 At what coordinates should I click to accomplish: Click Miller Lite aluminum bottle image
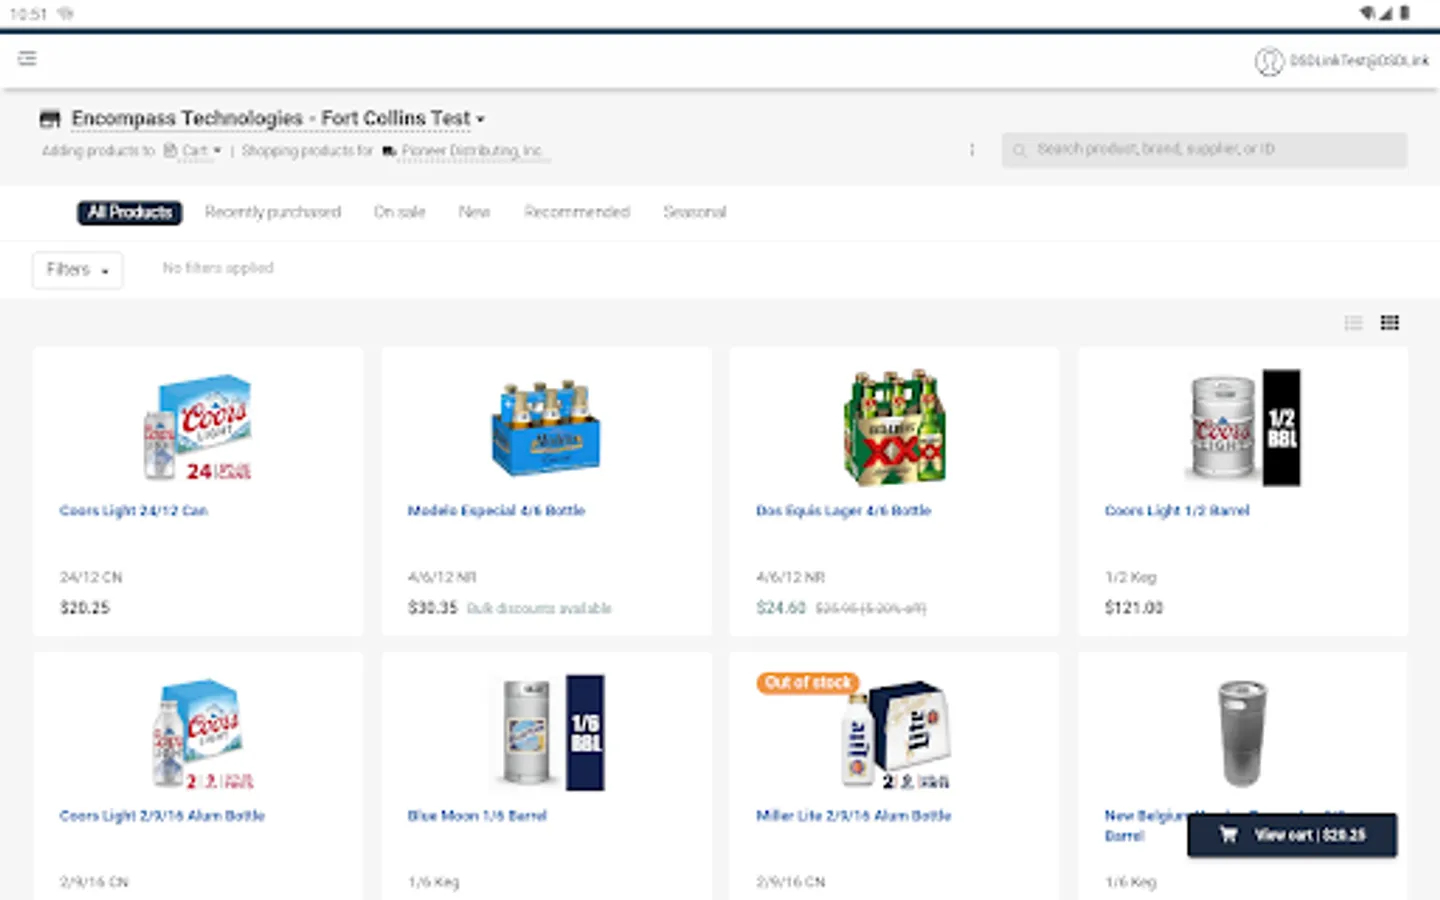(x=896, y=735)
